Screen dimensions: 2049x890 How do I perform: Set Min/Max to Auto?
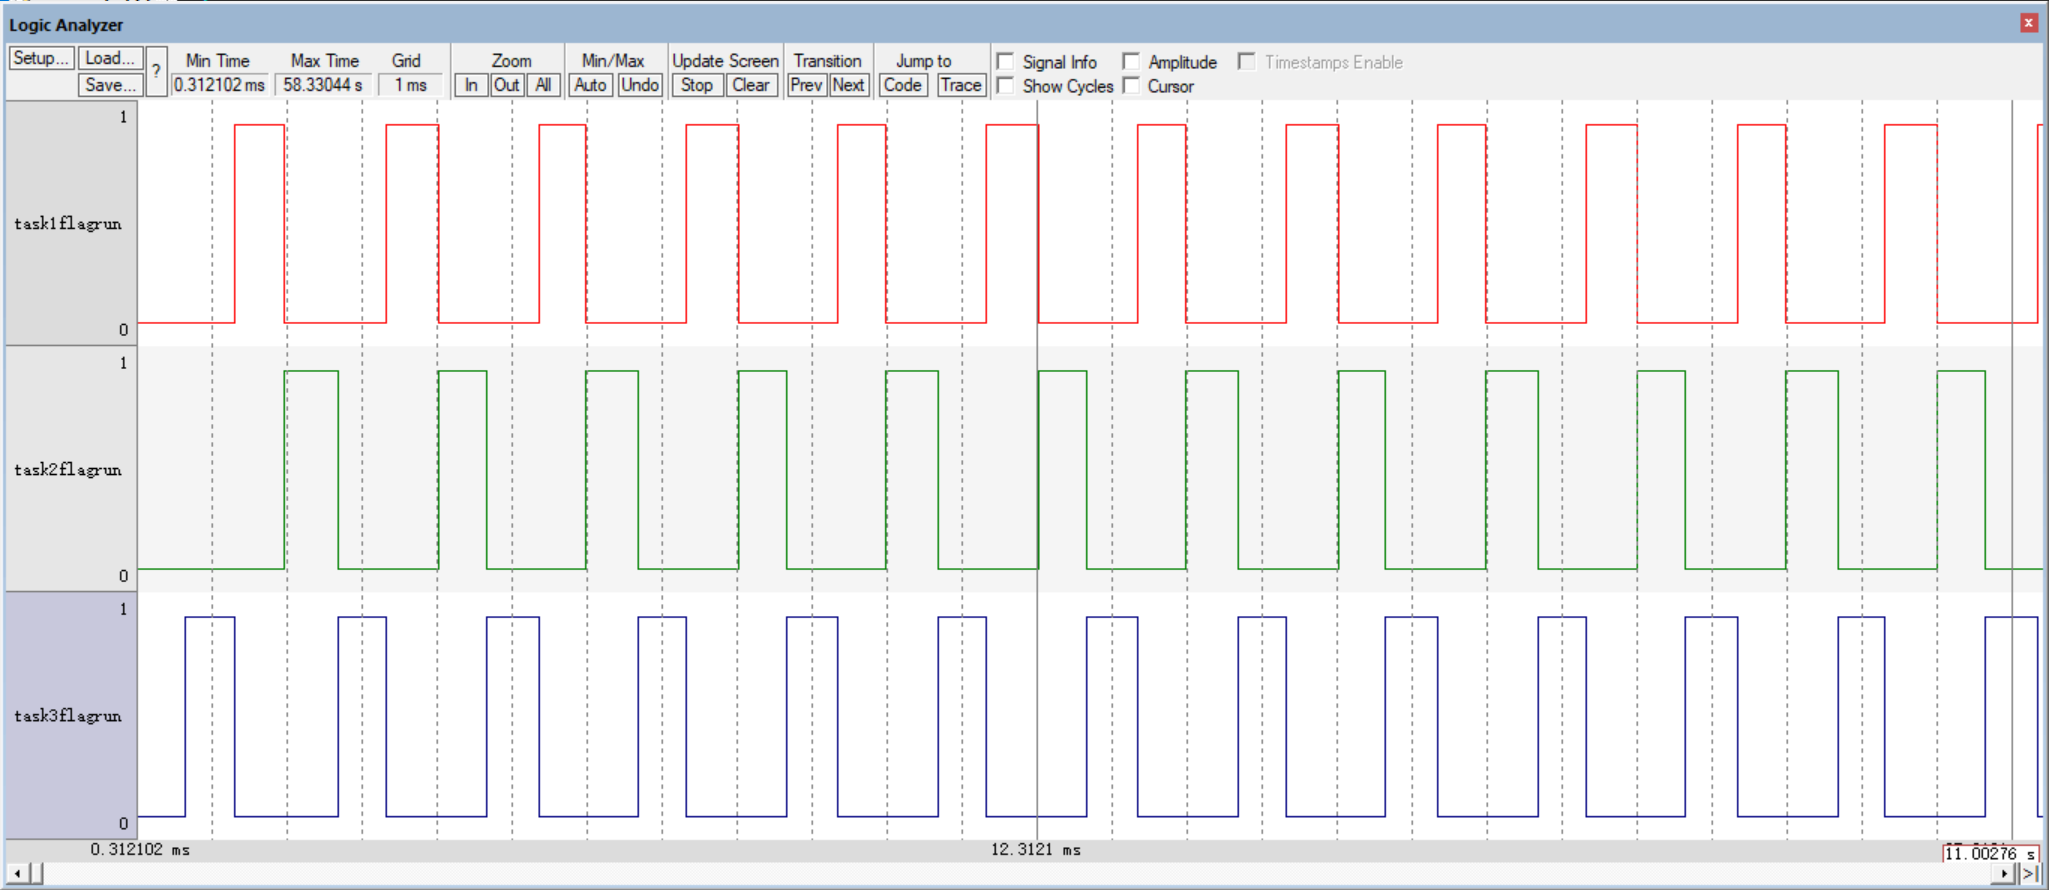tap(591, 85)
